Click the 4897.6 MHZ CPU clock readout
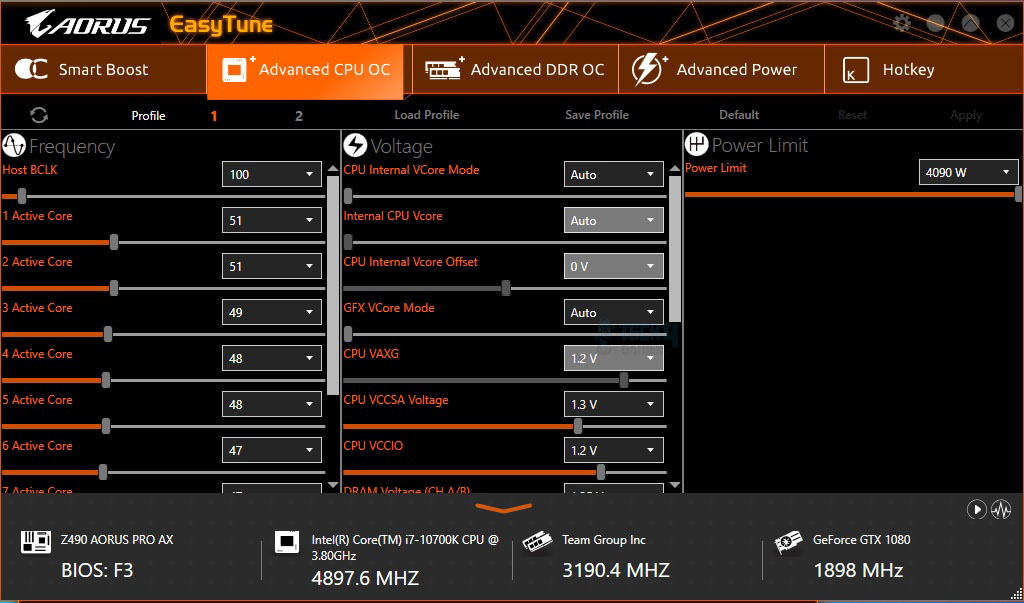This screenshot has width=1024, height=603. click(365, 578)
